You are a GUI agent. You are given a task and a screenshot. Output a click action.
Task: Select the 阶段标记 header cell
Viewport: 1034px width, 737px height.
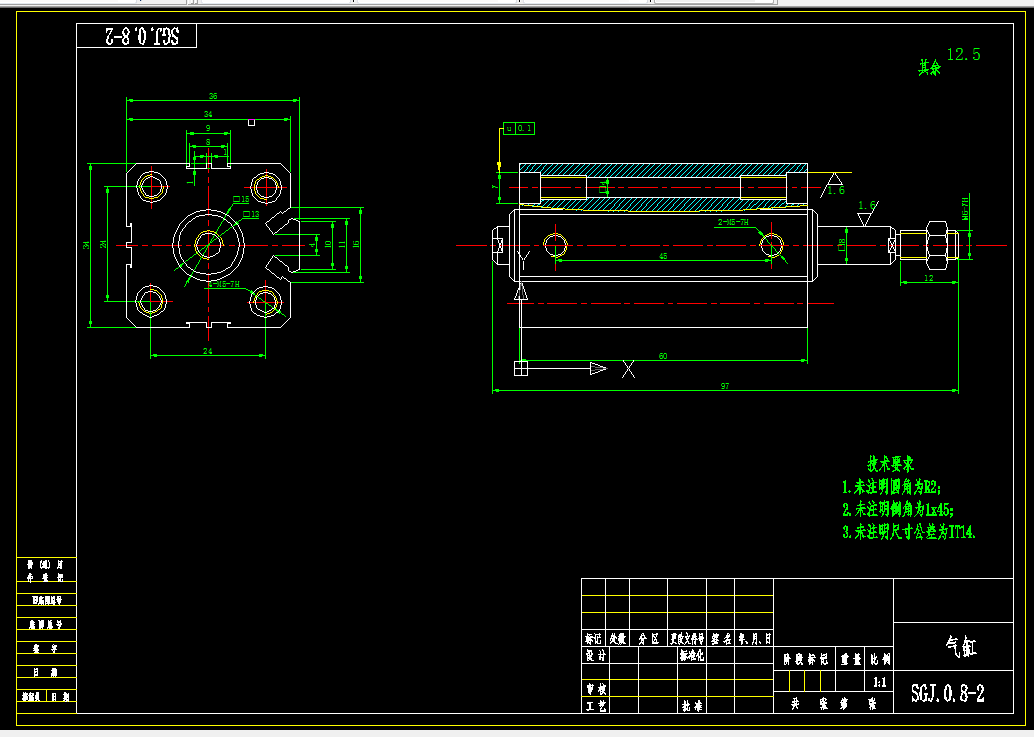click(805, 659)
